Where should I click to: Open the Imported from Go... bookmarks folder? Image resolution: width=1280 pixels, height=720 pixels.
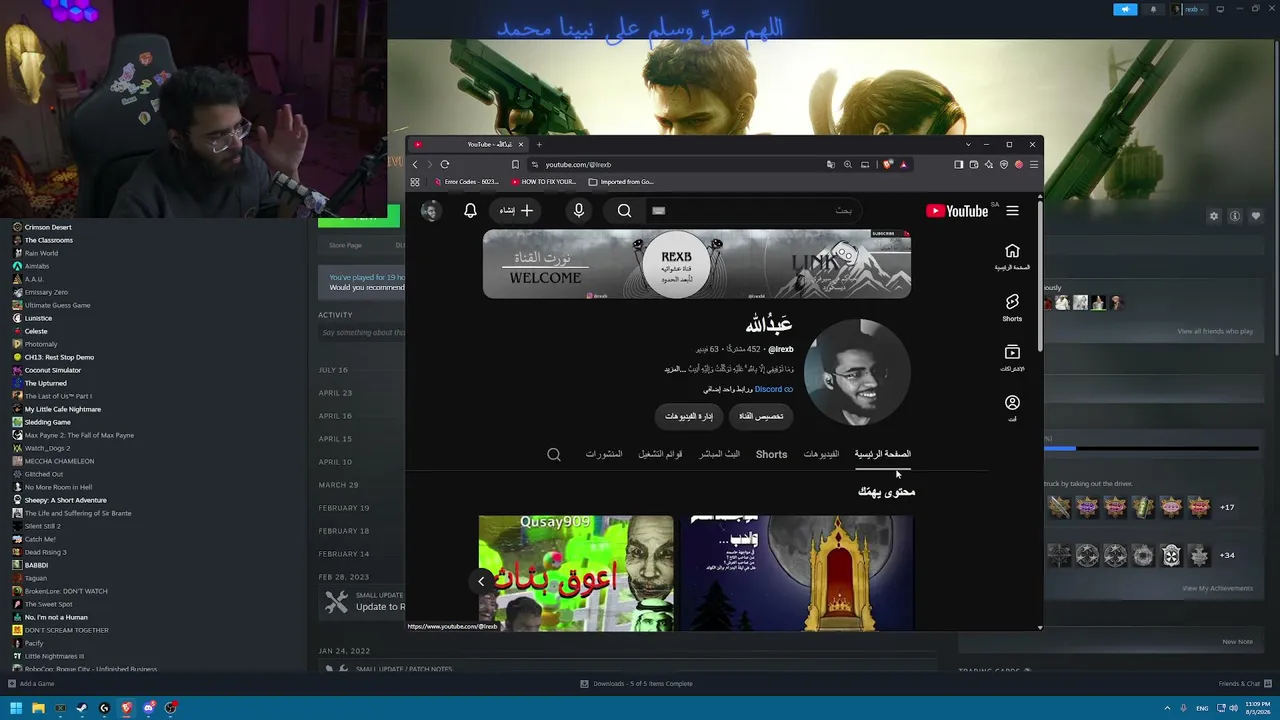pyautogui.click(x=621, y=182)
